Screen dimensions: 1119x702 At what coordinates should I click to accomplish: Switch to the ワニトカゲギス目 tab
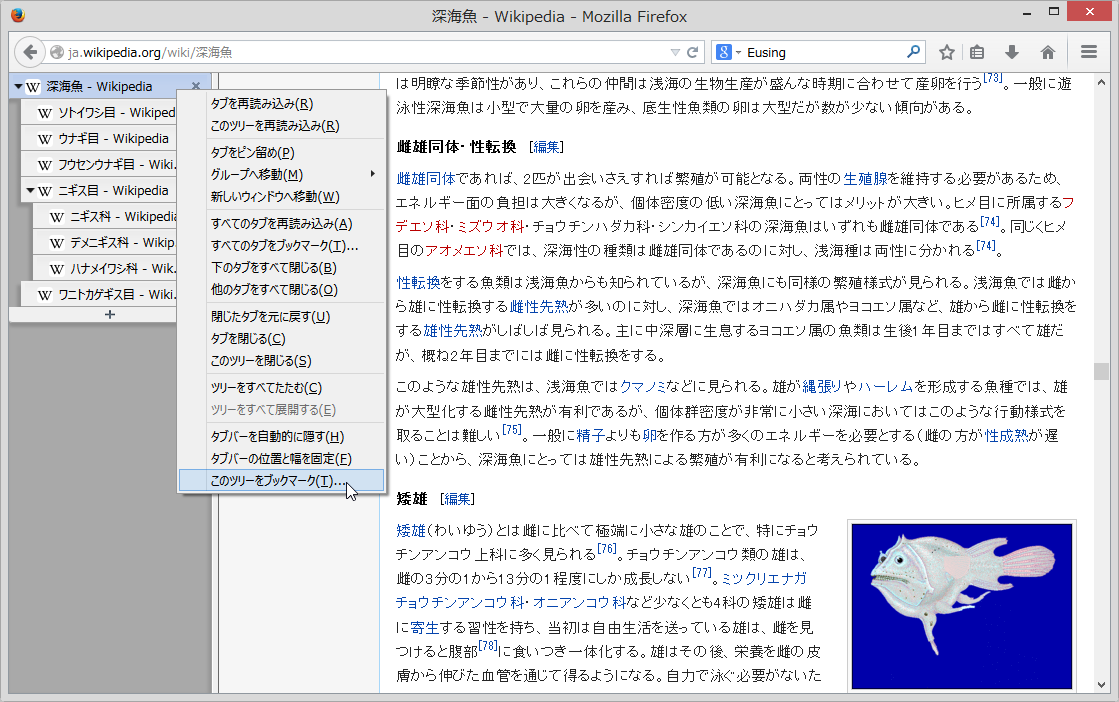click(98, 294)
